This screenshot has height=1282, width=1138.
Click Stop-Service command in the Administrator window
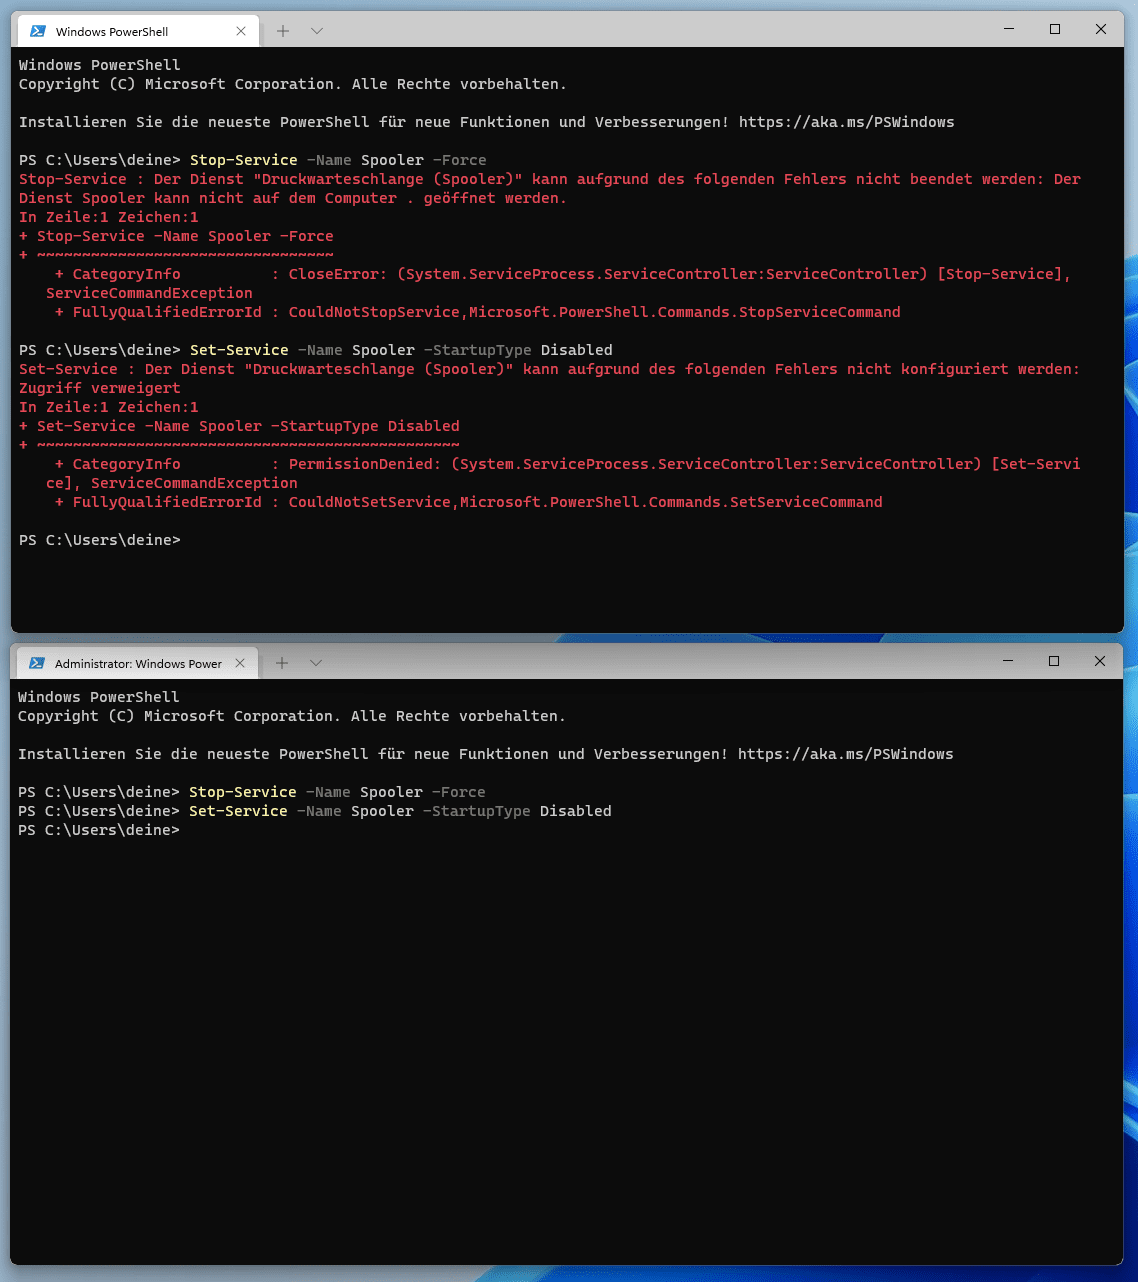click(x=243, y=792)
